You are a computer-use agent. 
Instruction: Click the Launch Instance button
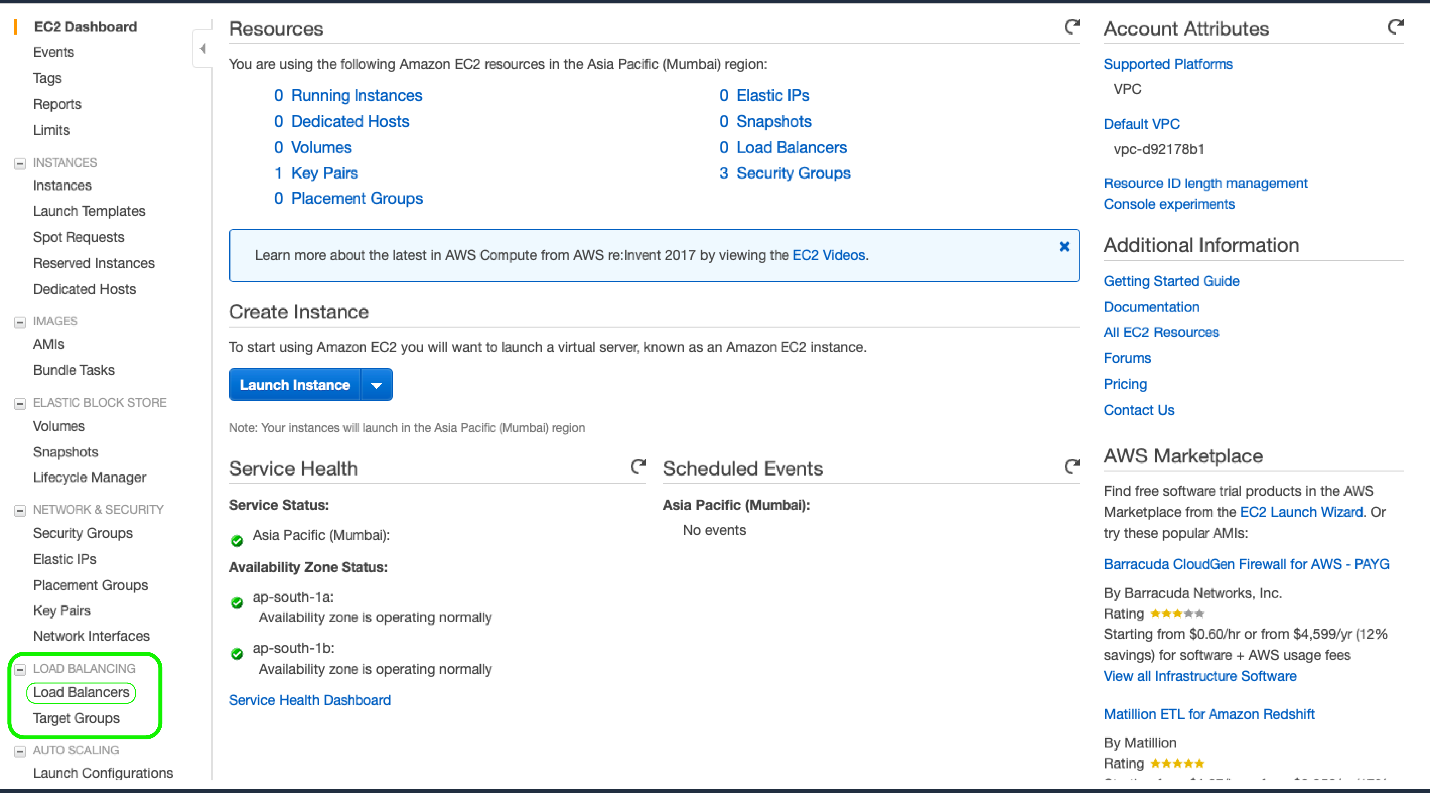pos(295,385)
